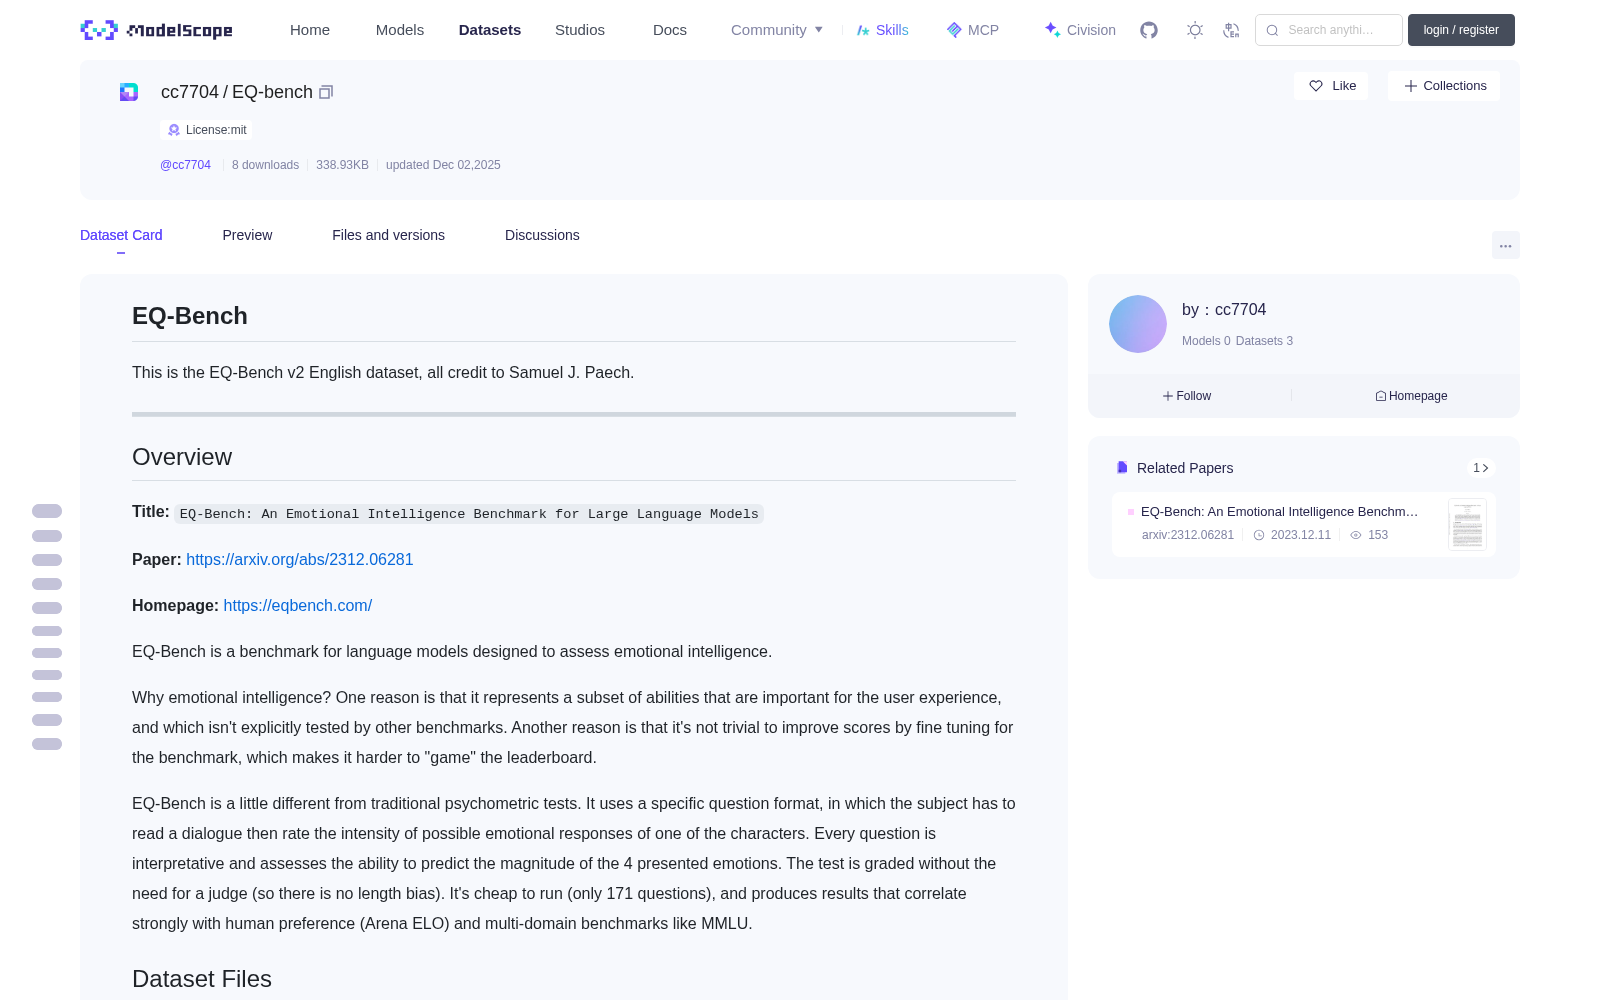Toggle the light/dark theme icon
The image size is (1600, 1000).
click(x=1195, y=30)
